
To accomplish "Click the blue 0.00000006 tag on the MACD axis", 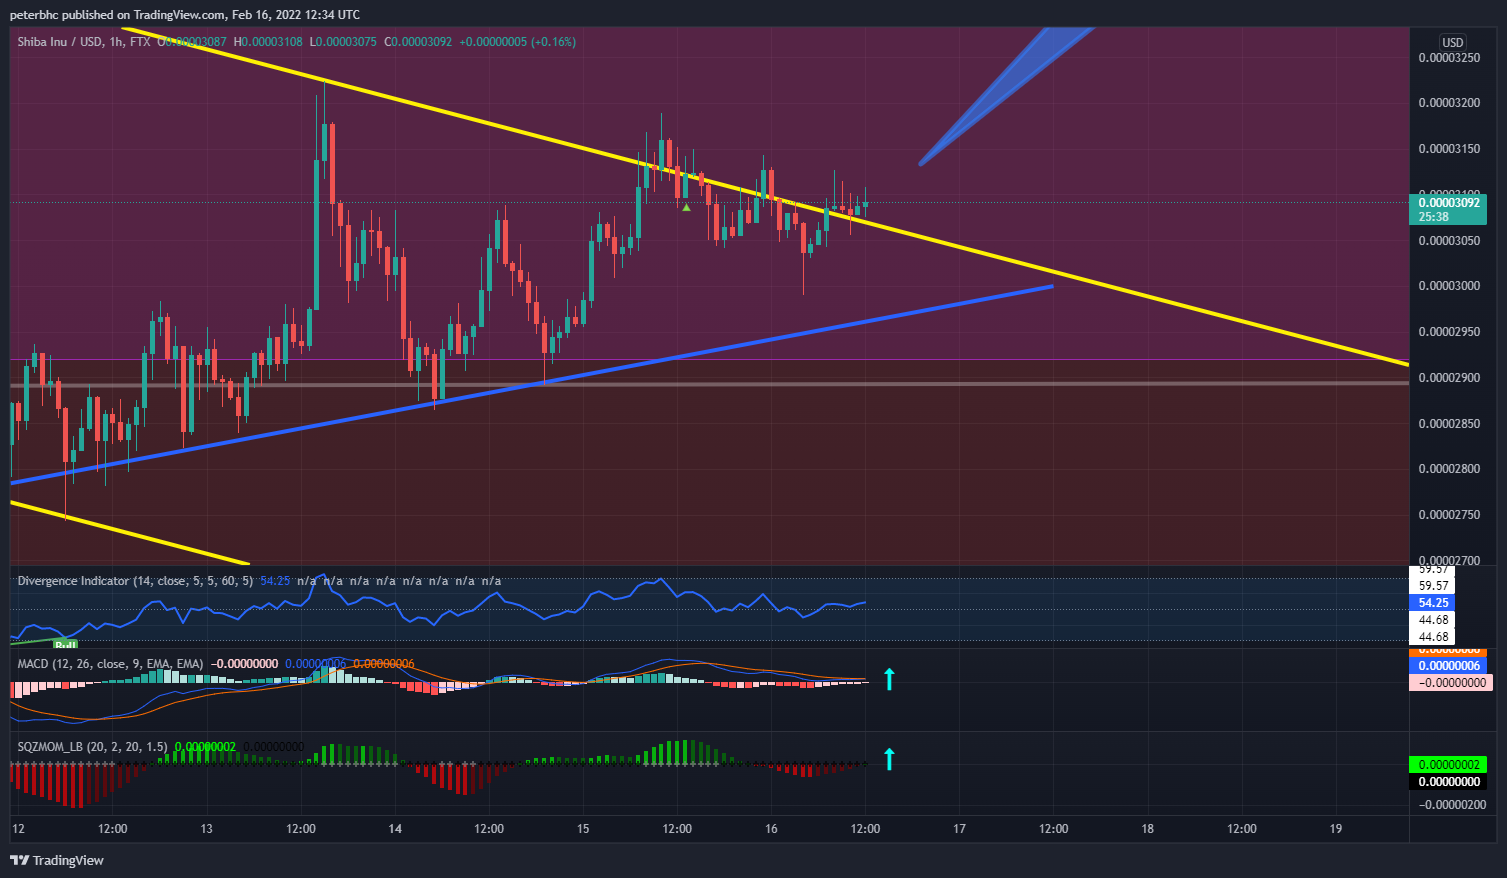I will [1448, 666].
